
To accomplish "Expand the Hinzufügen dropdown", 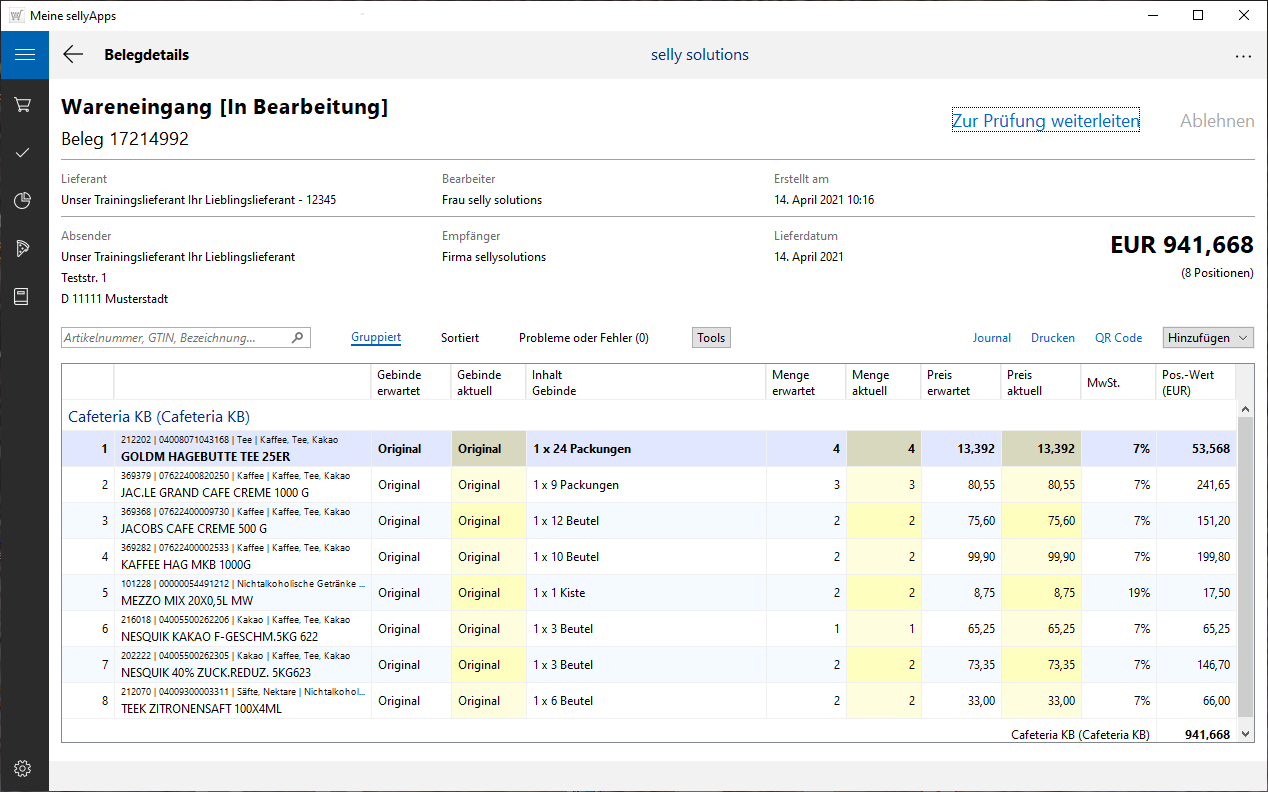I will pyautogui.click(x=1207, y=338).
